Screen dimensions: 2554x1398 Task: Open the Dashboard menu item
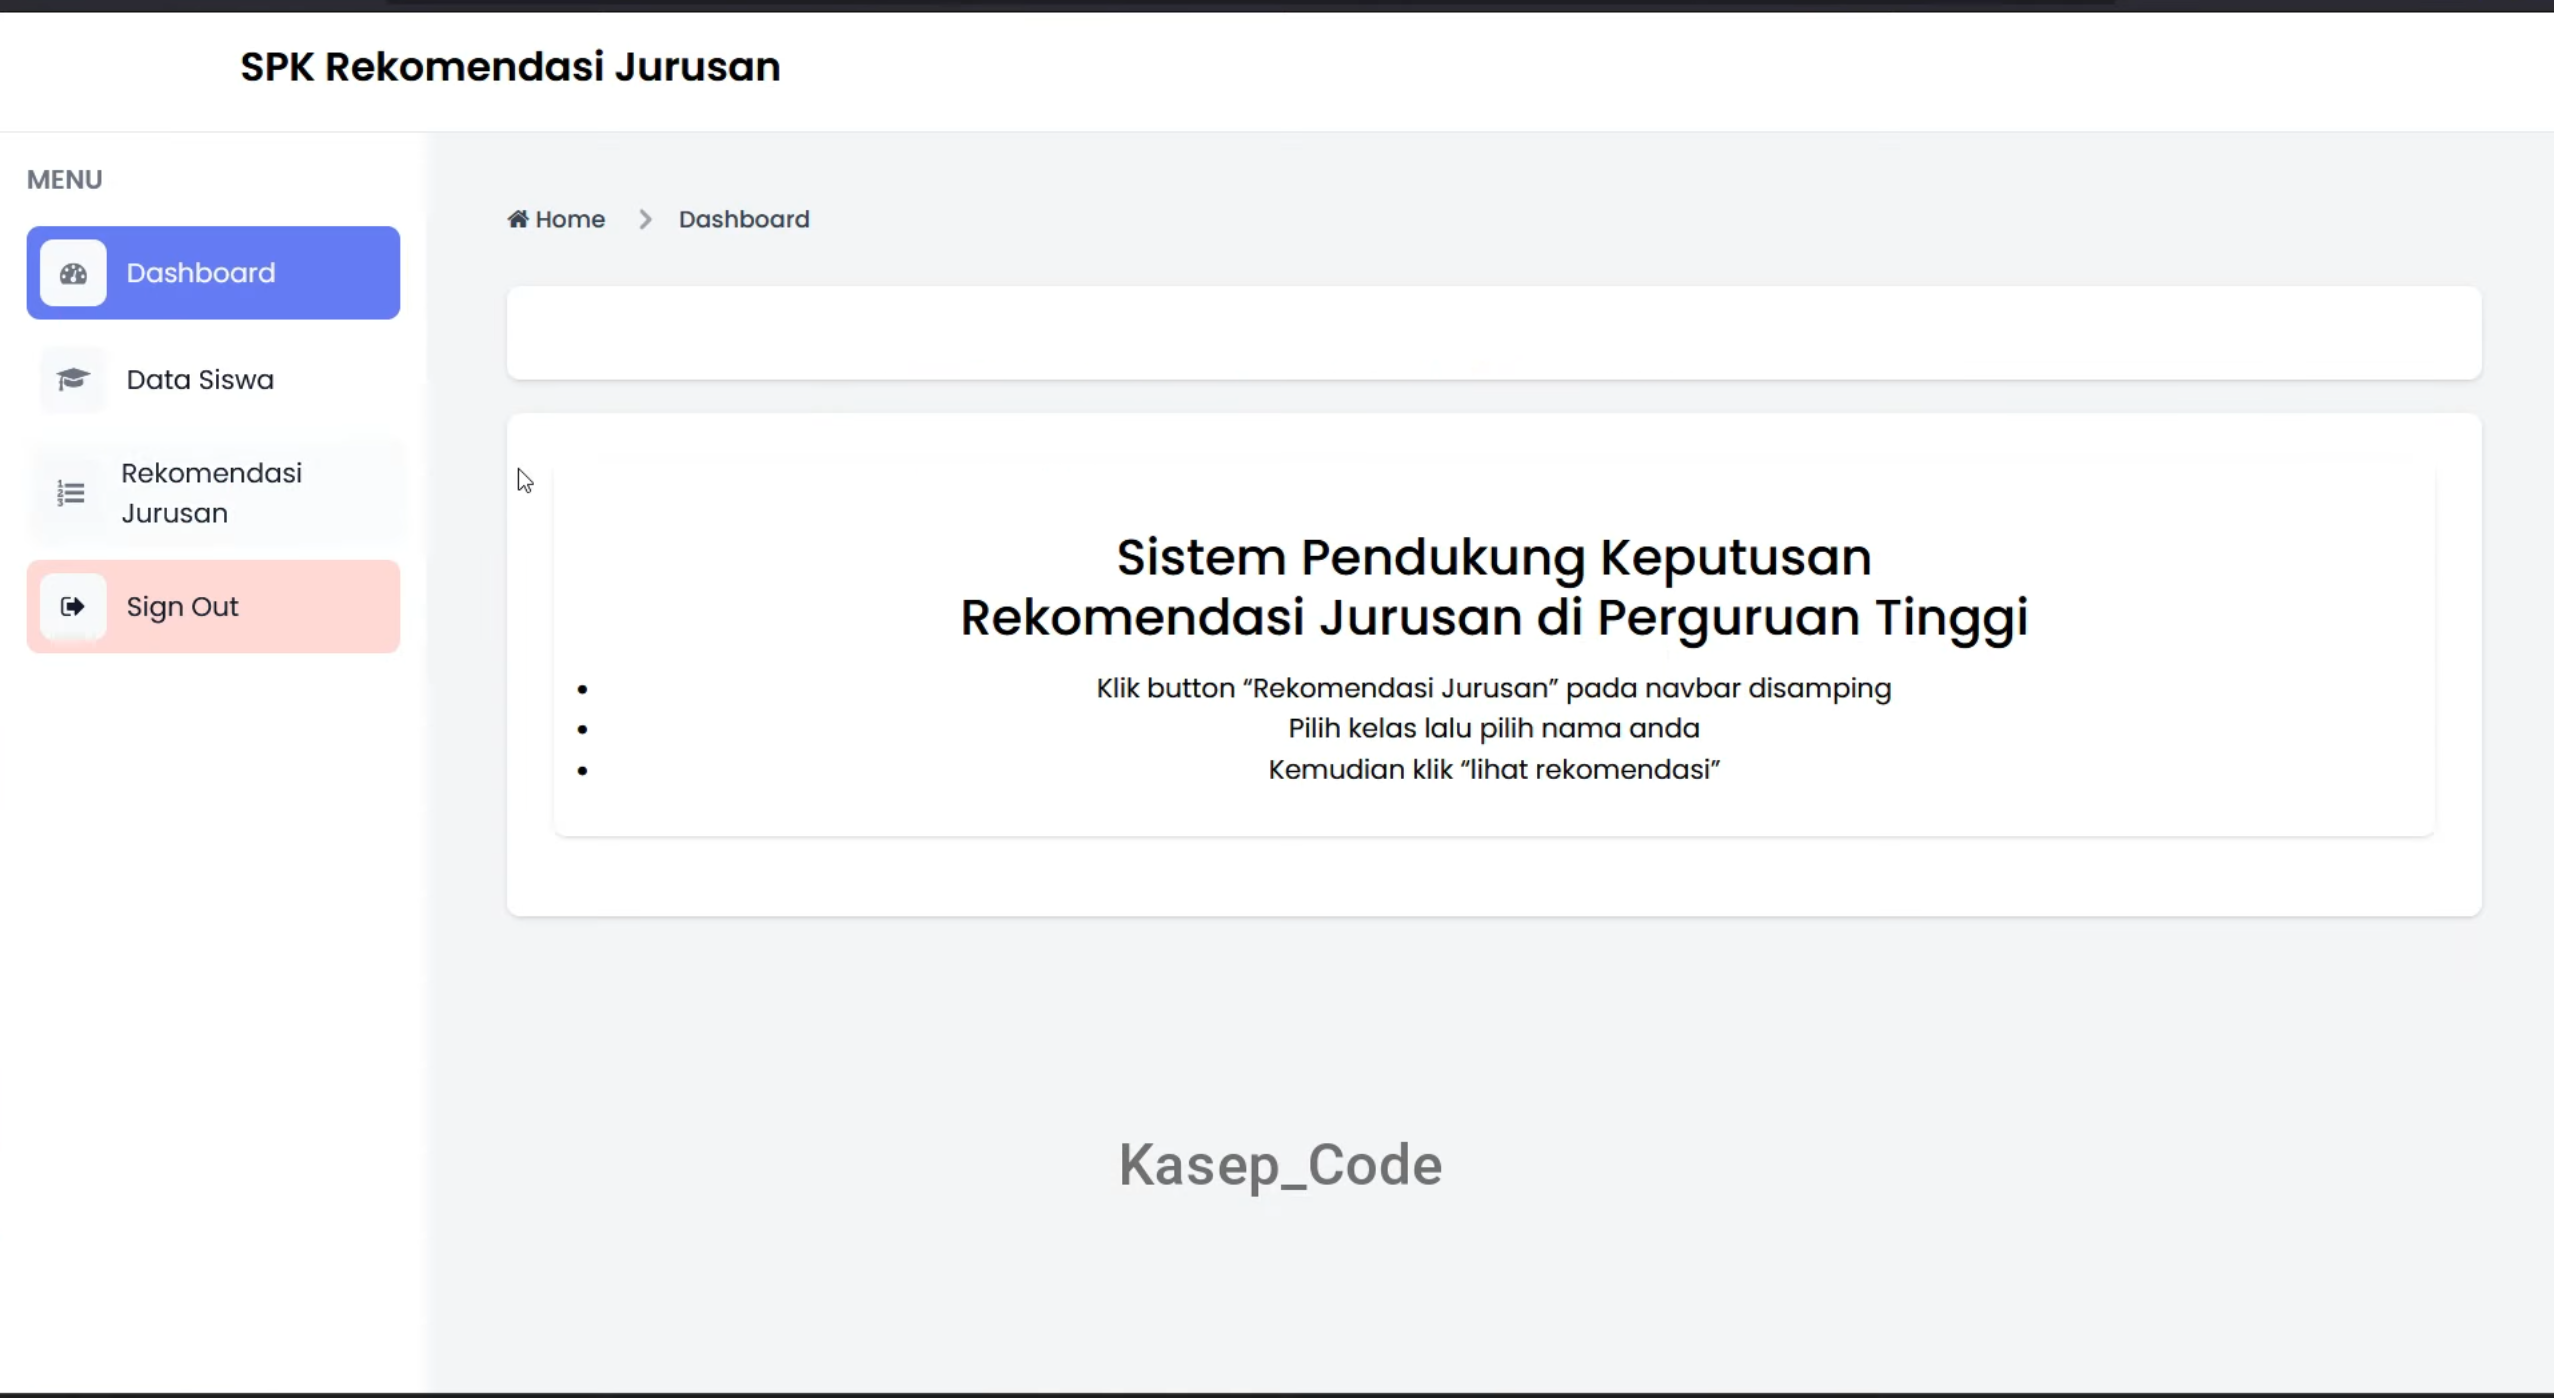213,273
